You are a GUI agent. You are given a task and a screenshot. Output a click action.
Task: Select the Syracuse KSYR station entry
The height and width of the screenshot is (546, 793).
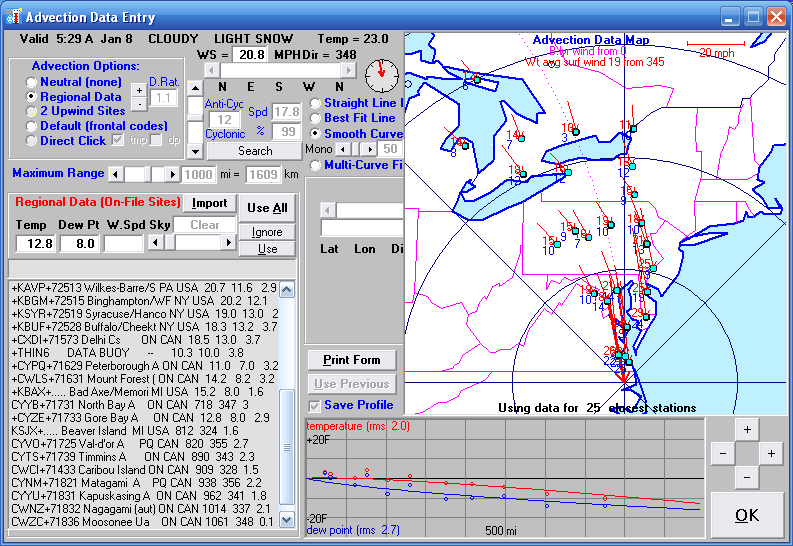point(140,313)
